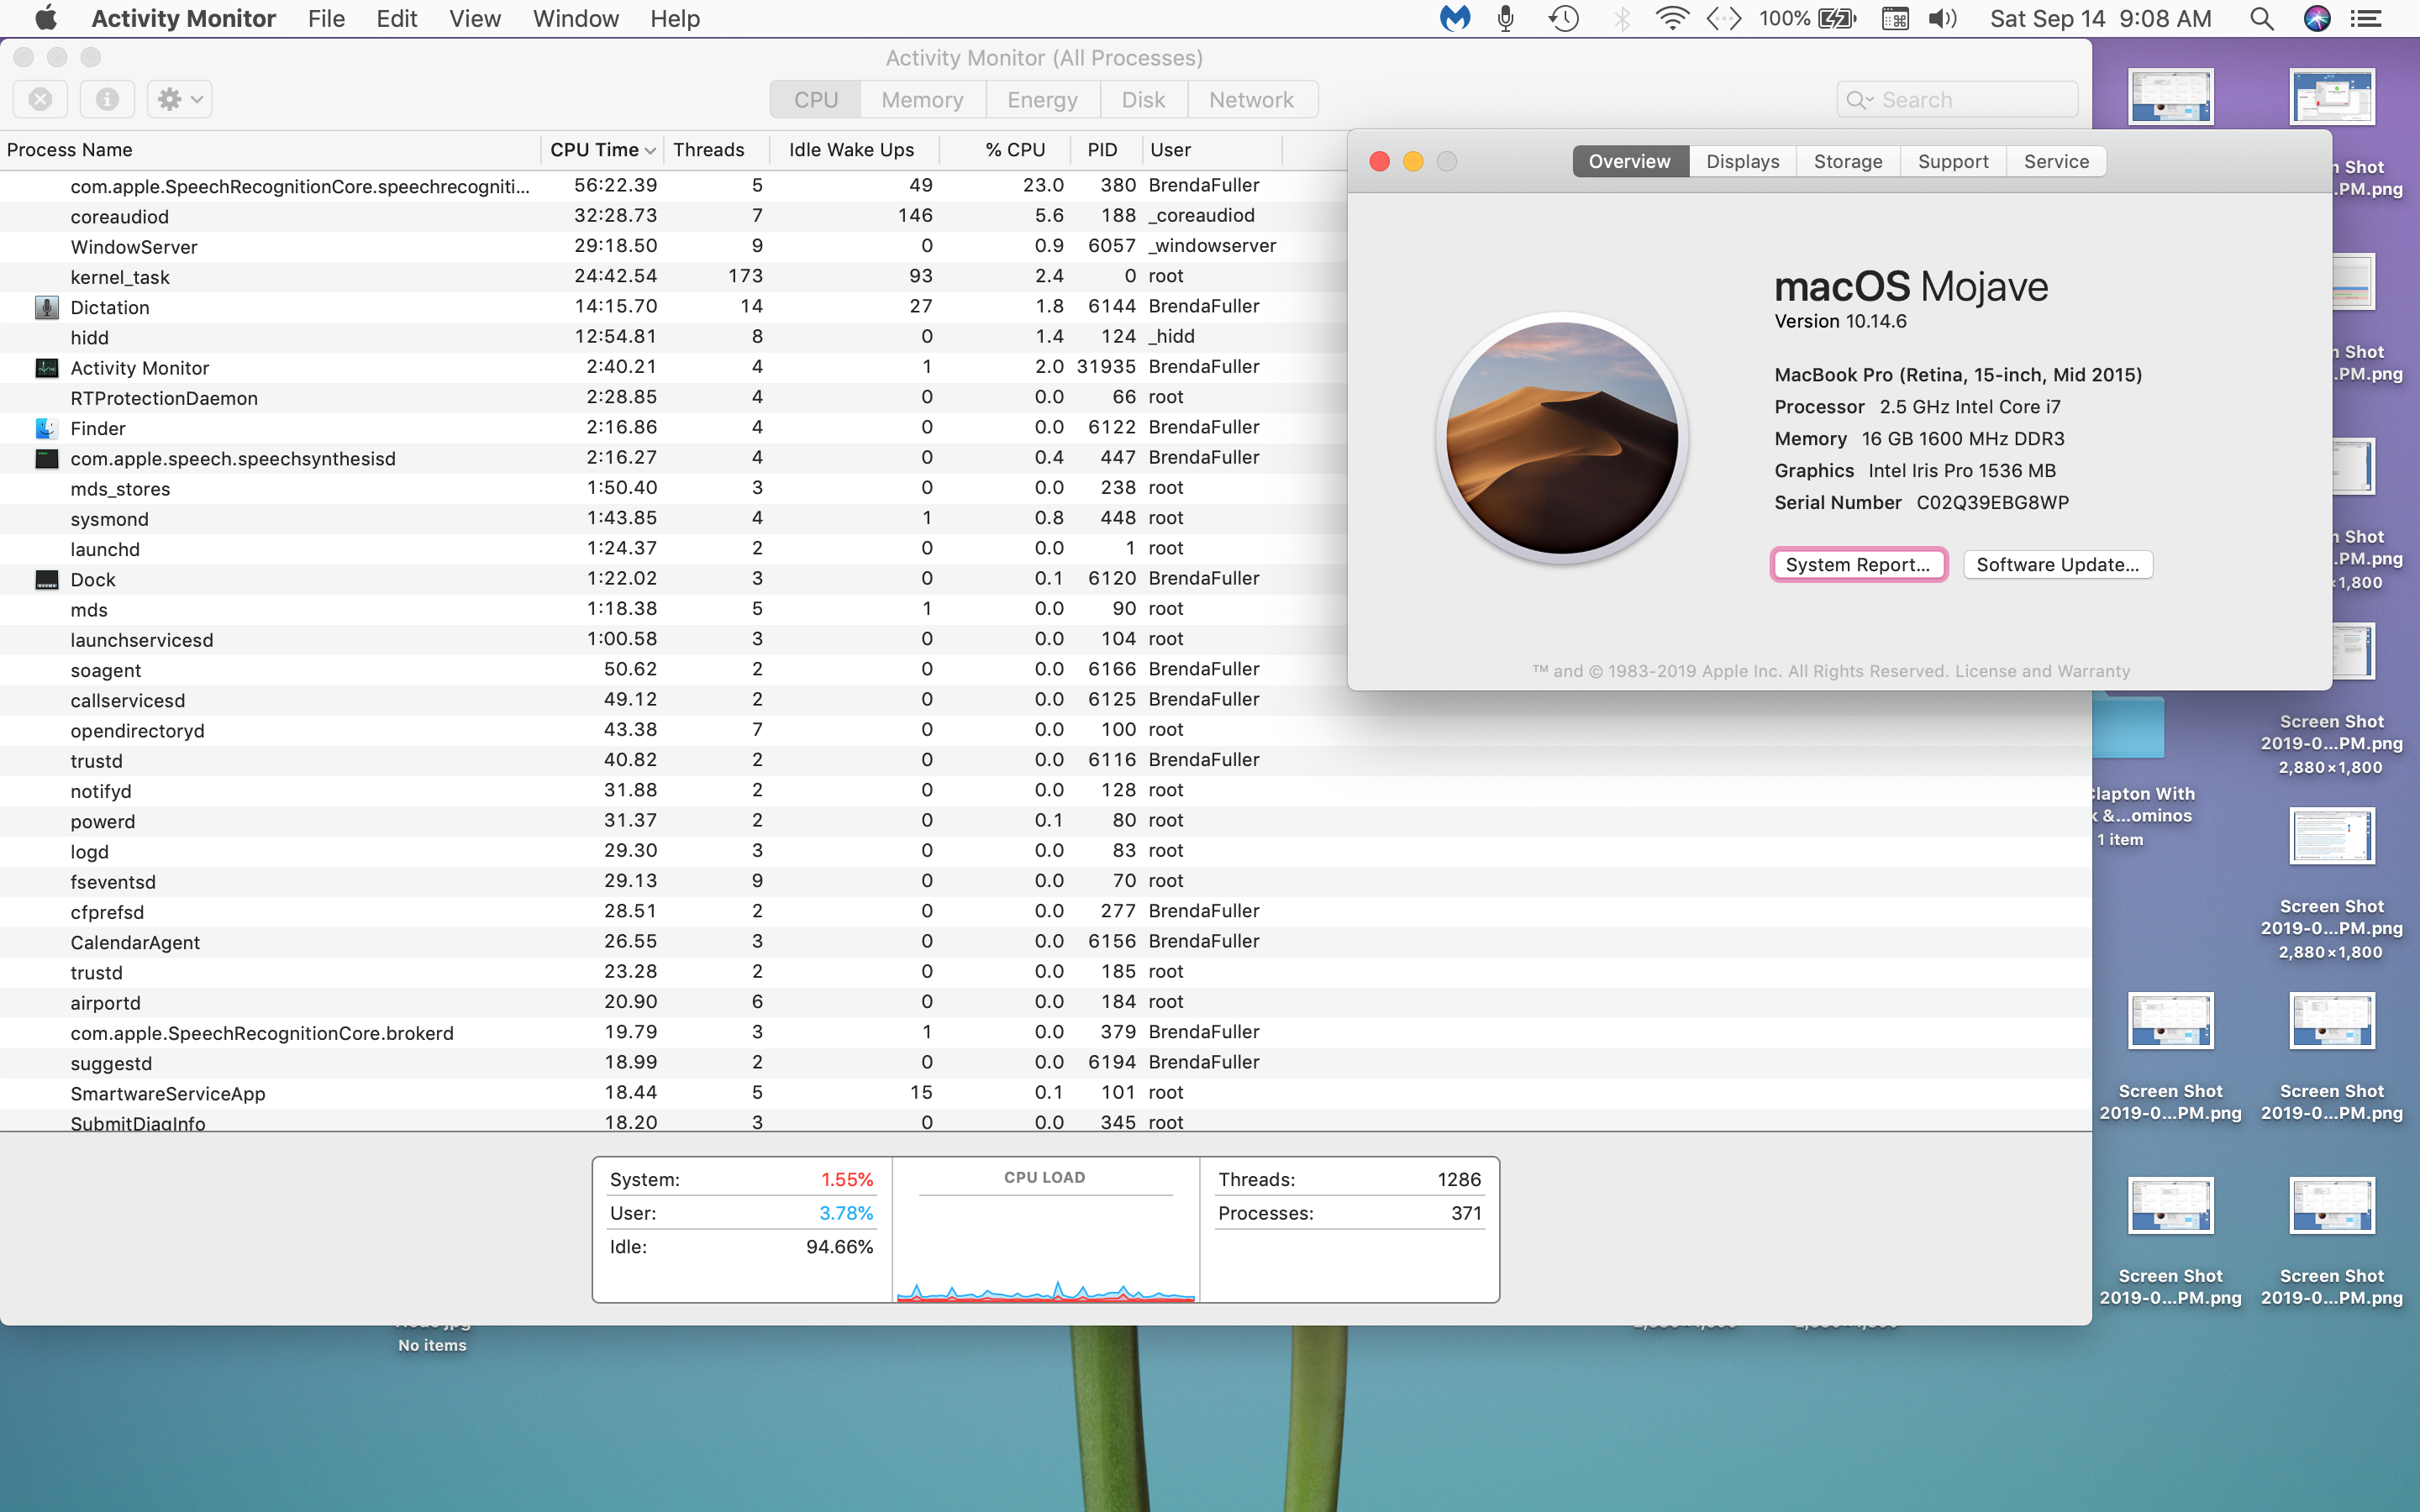Open the View menu
Image resolution: width=2420 pixels, height=1512 pixels.
click(x=475, y=18)
